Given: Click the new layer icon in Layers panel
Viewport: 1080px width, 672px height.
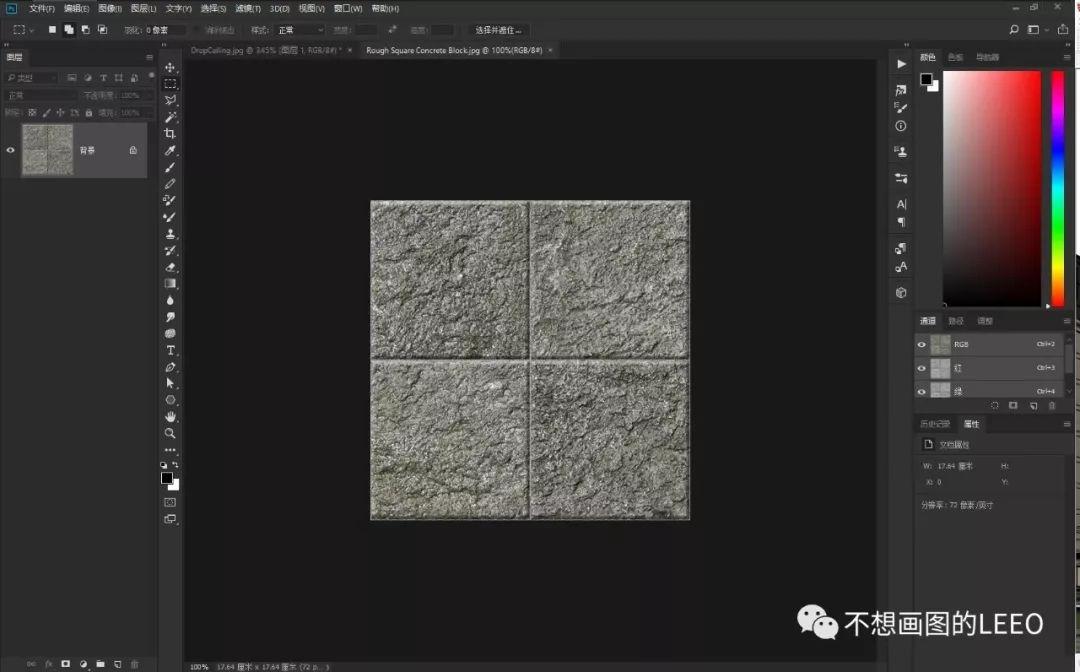Looking at the screenshot, I should coord(118,664).
